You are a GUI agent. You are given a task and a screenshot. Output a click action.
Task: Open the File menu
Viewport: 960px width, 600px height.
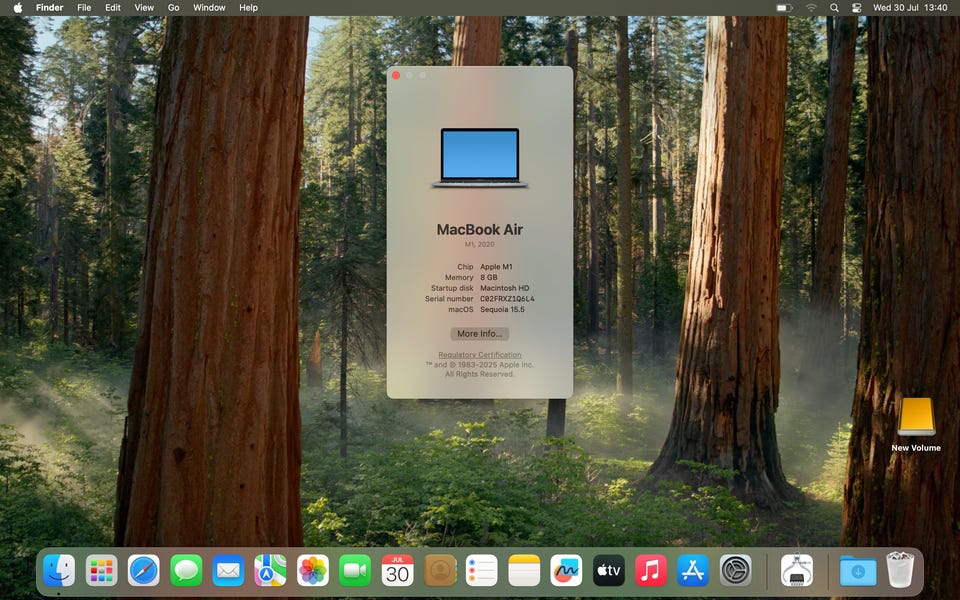coord(84,8)
